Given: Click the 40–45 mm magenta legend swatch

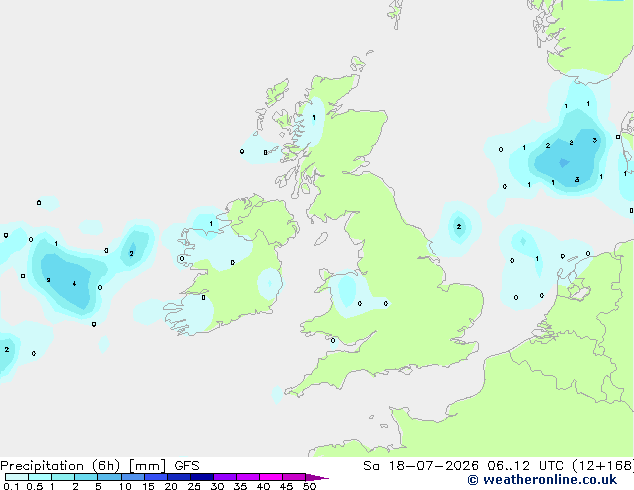Looking at the screenshot, I should 271,477.
